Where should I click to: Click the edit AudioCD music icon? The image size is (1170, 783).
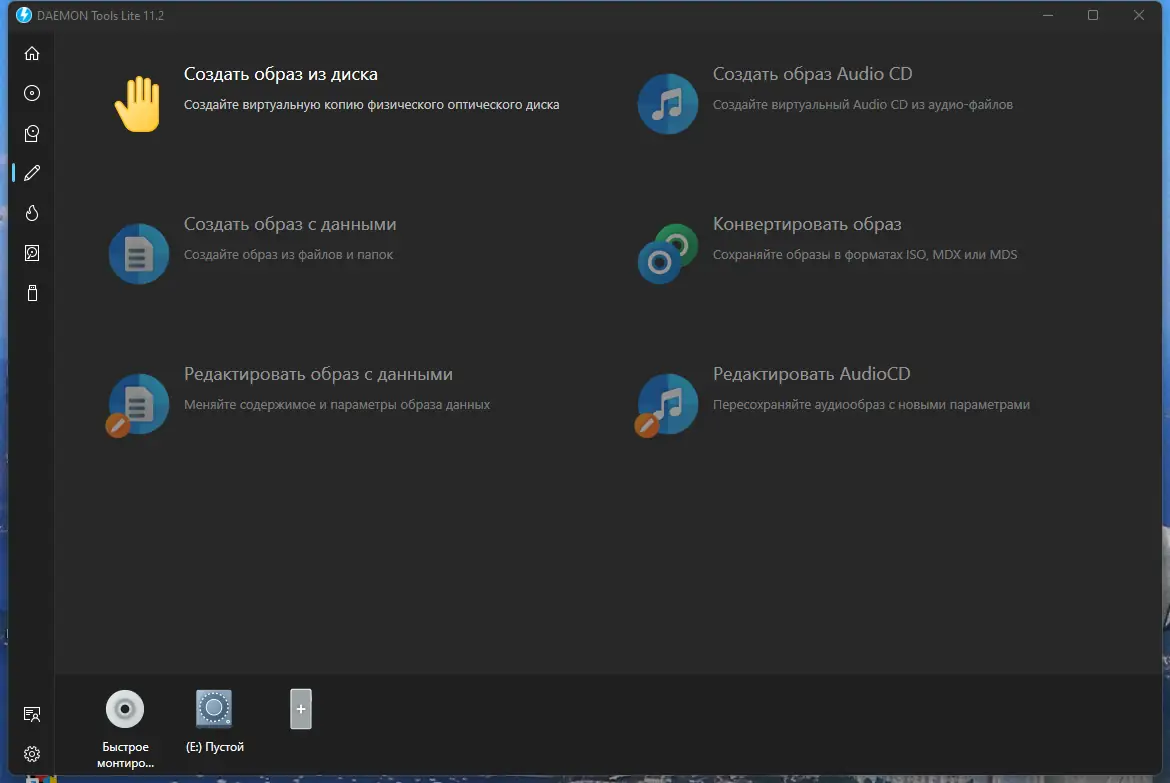(666, 405)
